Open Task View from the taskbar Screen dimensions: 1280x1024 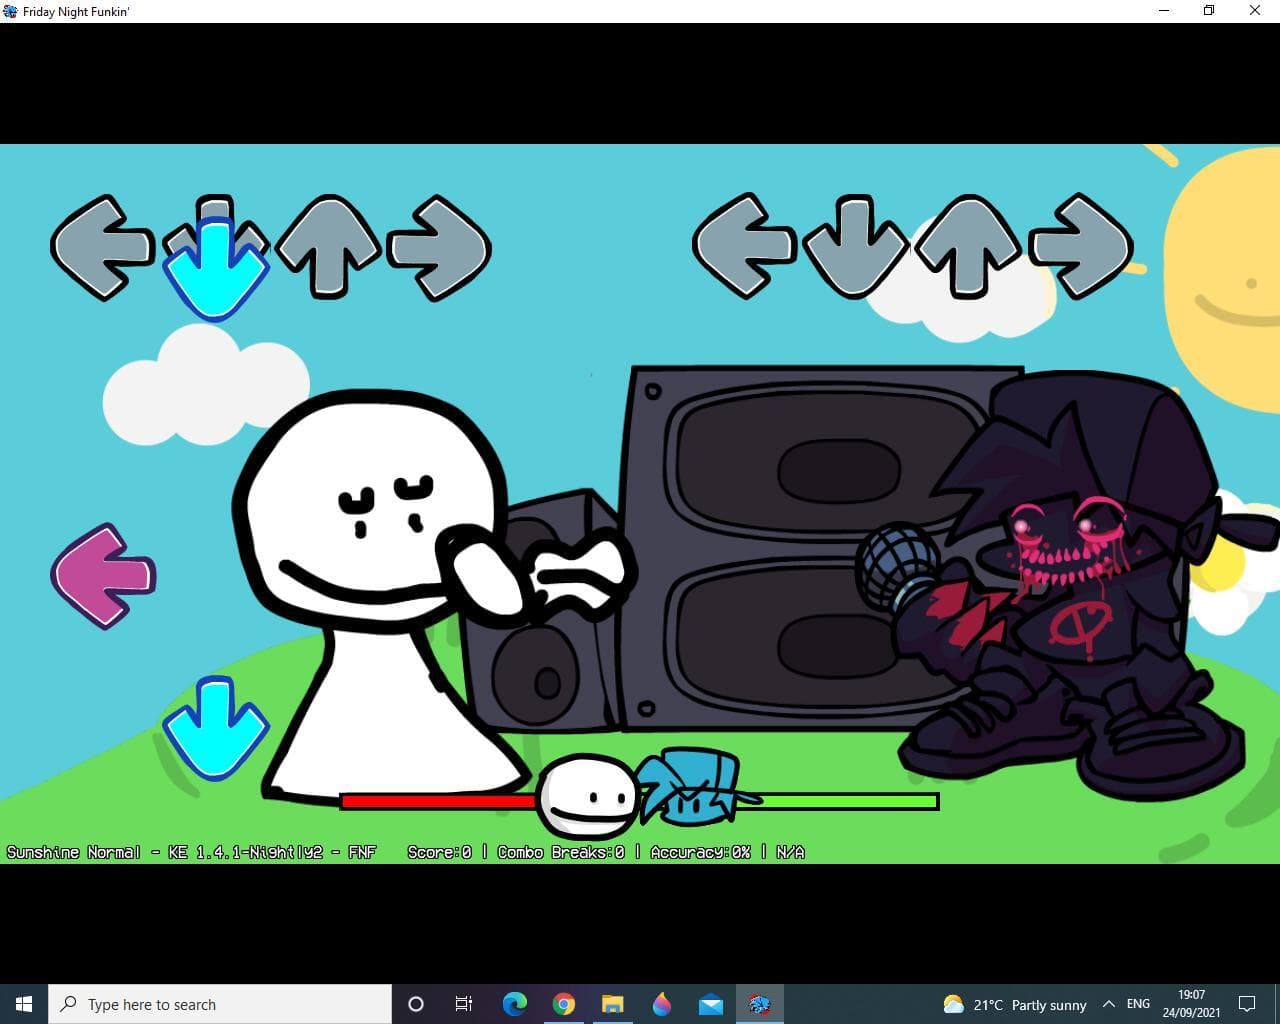pyautogui.click(x=464, y=1004)
